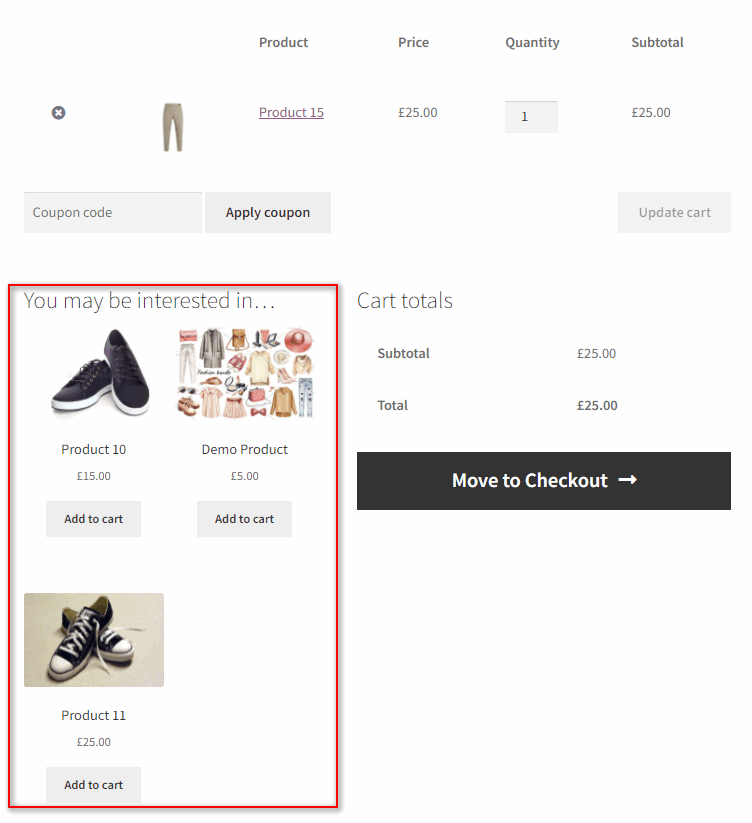The width and height of the screenshot is (752, 823).
Task: Open Product 11 converse shoes image
Action: (94, 640)
